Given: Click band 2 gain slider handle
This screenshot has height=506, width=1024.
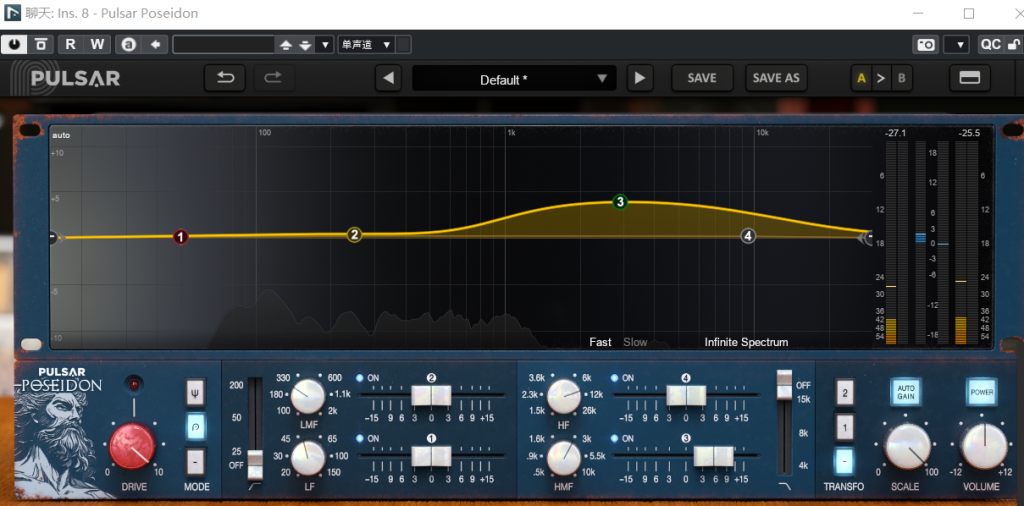Looking at the screenshot, I should pyautogui.click(x=431, y=395).
